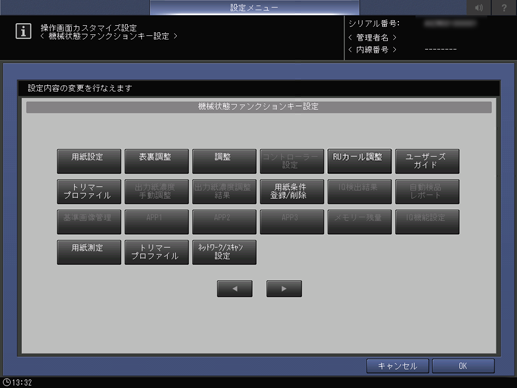Select the IQ機能設定 key
517x388 pixels.
(x=427, y=222)
